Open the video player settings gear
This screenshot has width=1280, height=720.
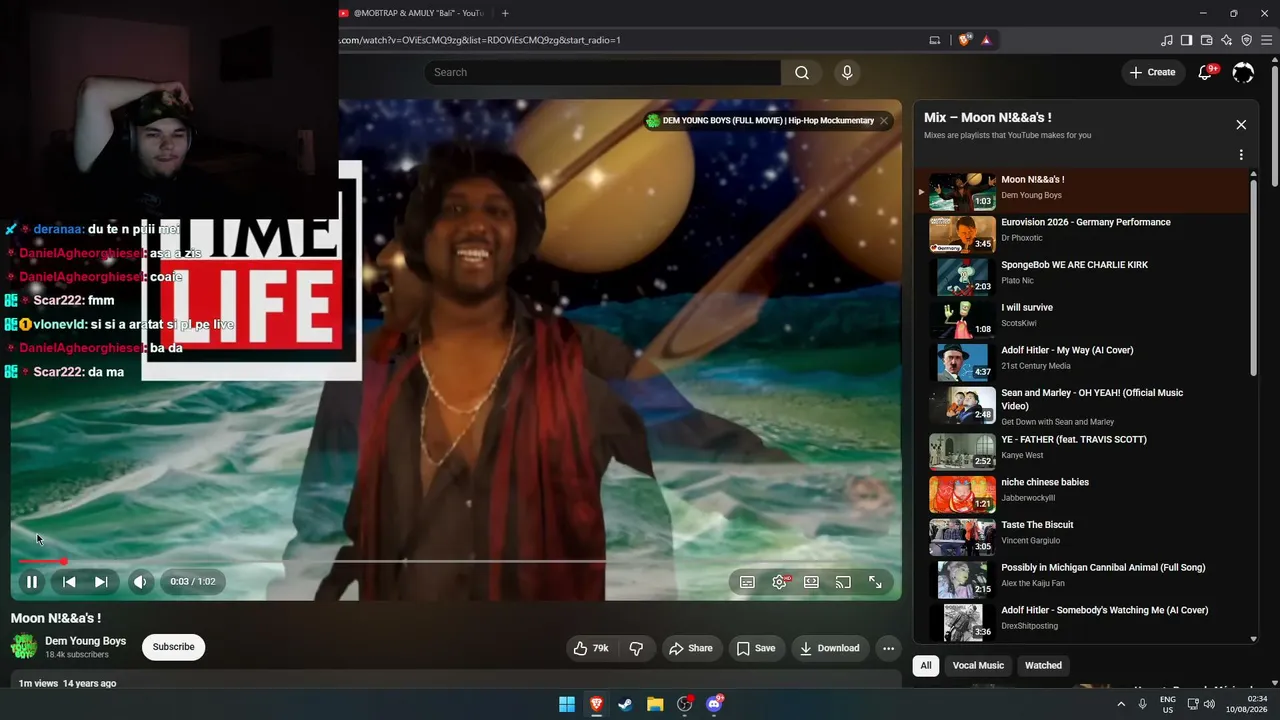click(779, 582)
